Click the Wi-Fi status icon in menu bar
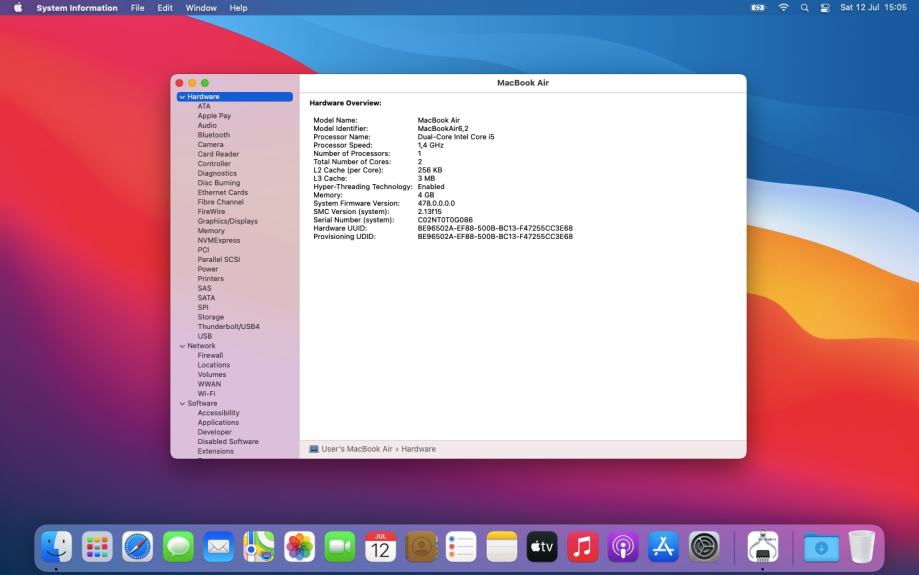The height and width of the screenshot is (575, 919). 783,8
